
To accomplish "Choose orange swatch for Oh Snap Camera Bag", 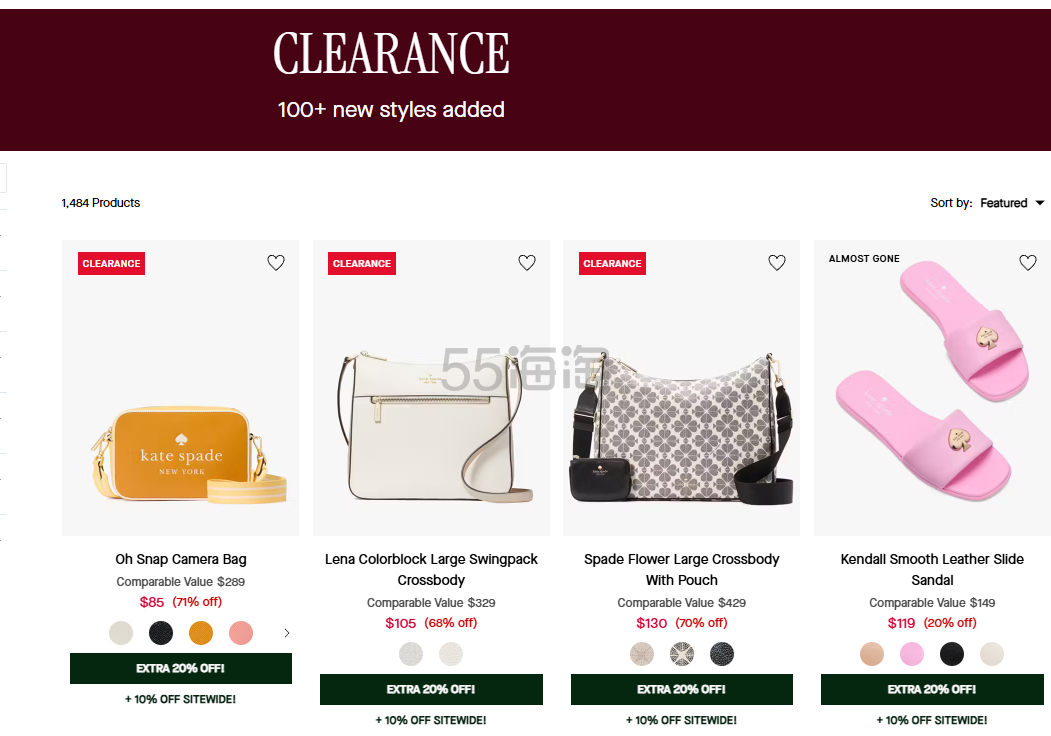I will 201,633.
